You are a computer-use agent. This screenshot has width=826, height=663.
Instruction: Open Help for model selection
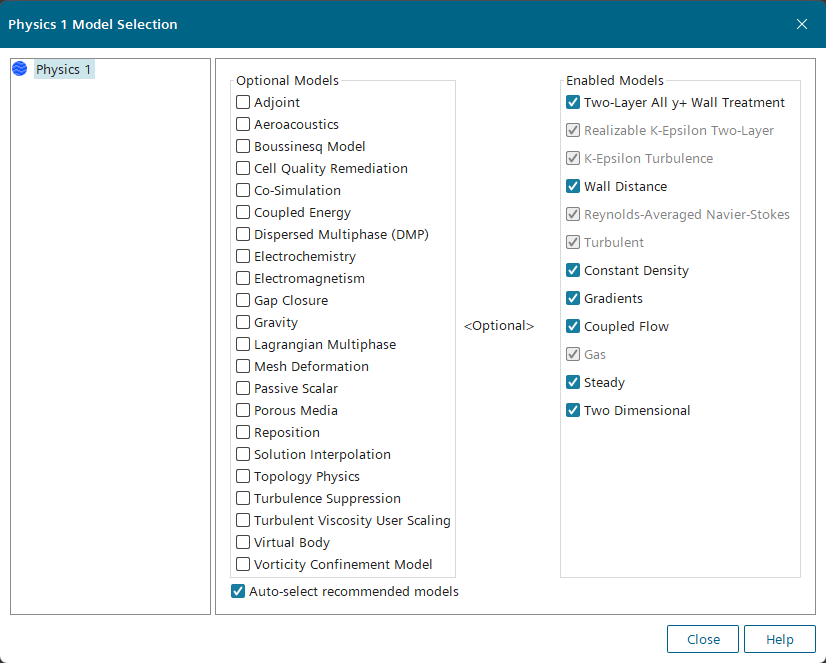[x=780, y=639]
